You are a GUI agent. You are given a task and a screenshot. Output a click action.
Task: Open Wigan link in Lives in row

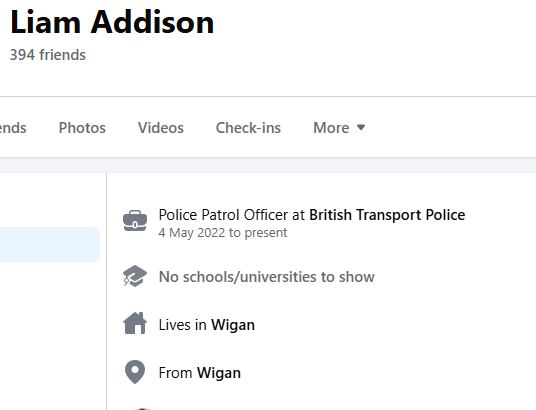coord(233,325)
